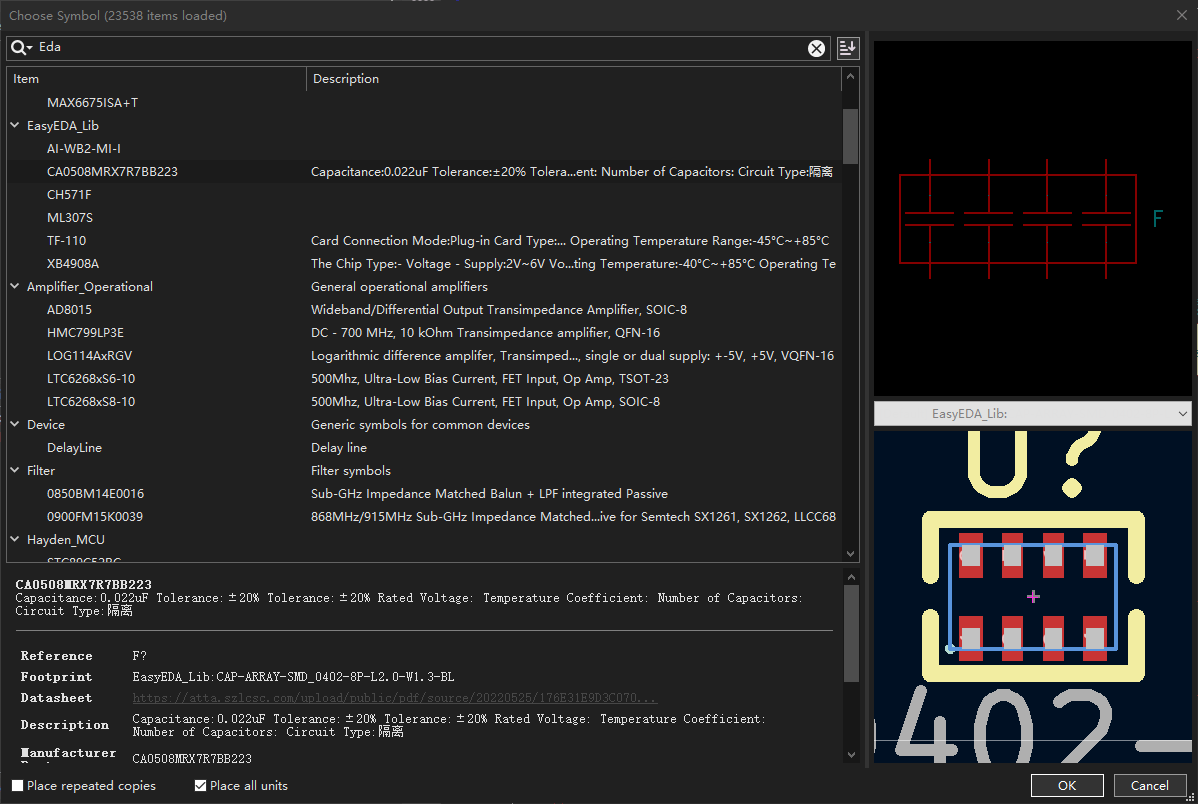Click the sort results button
Image resolution: width=1198 pixels, height=804 pixels.
pos(847,48)
